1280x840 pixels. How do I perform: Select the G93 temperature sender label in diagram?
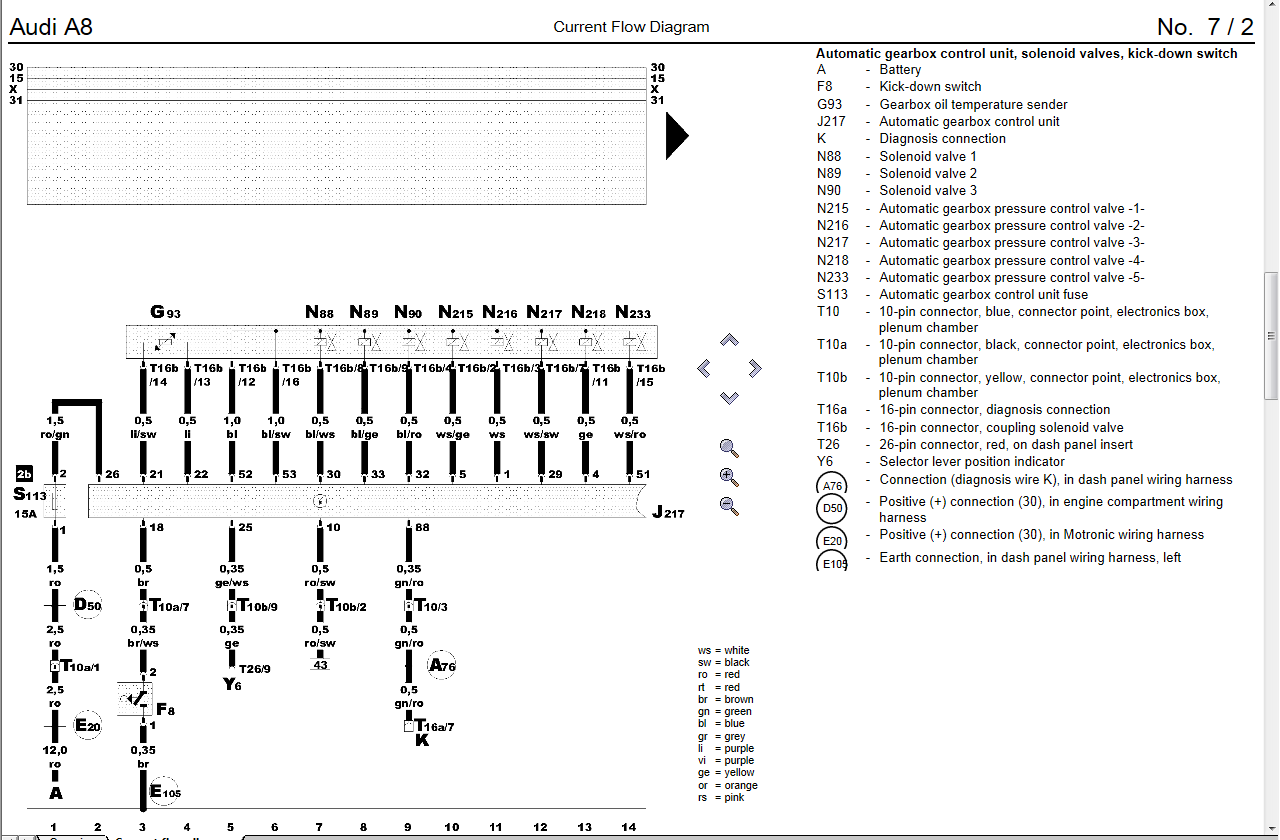[x=165, y=313]
